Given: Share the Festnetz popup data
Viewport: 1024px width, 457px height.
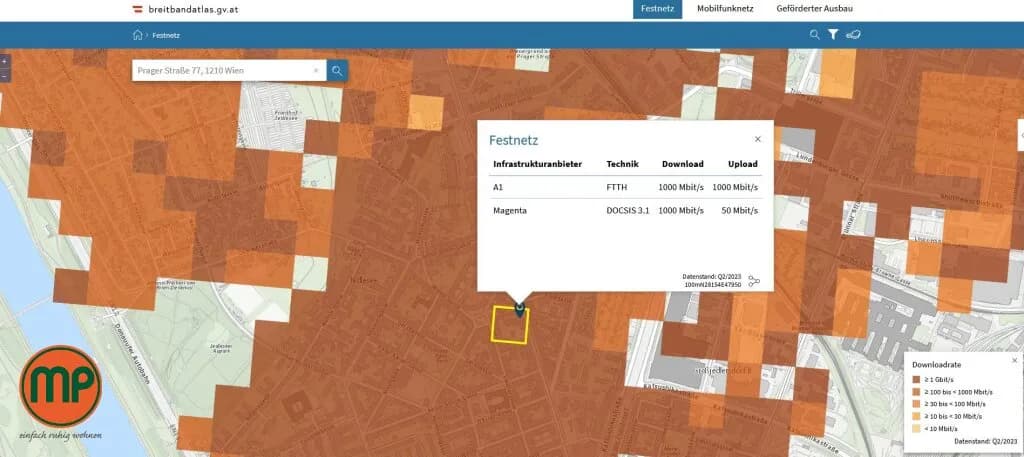Looking at the screenshot, I should click(x=754, y=281).
